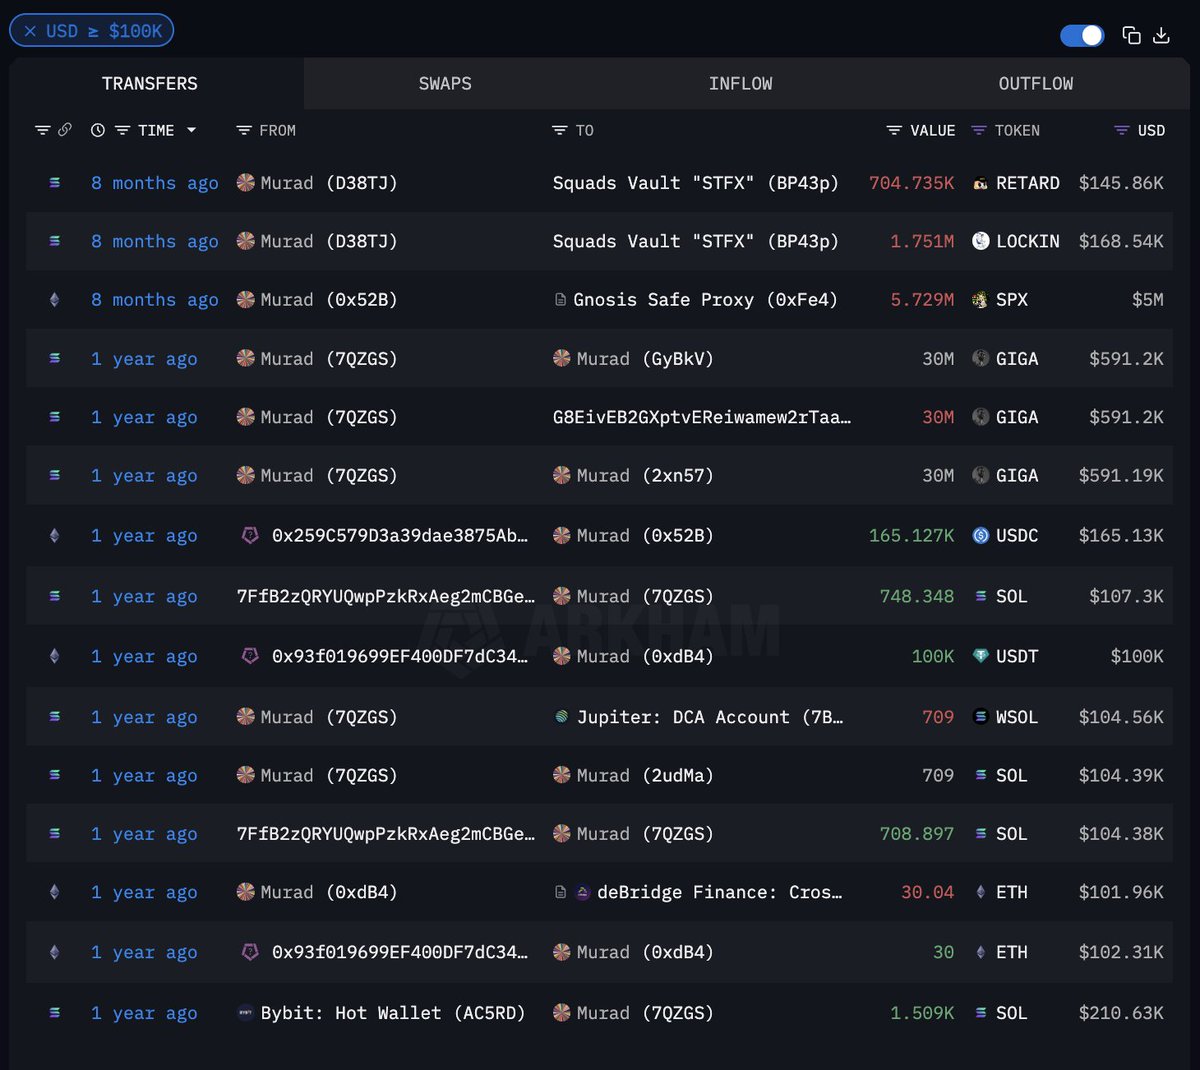The image size is (1200, 1070).
Task: Open the Murad (GyBkV) recipient
Action: [x=645, y=358]
